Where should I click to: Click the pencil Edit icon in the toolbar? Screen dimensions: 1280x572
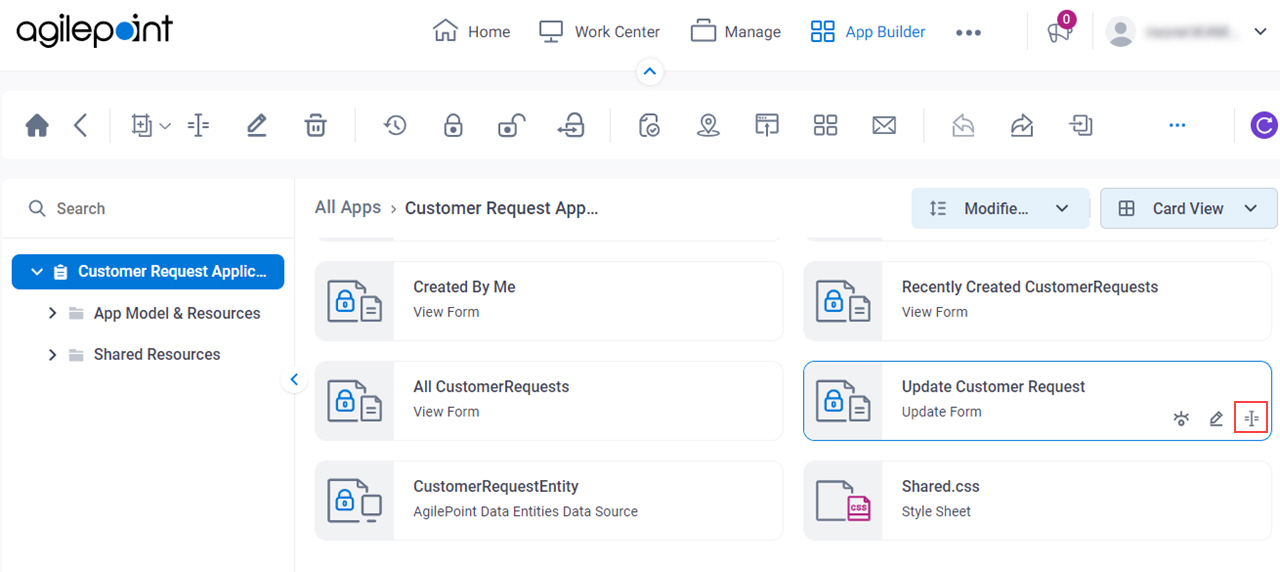point(257,126)
